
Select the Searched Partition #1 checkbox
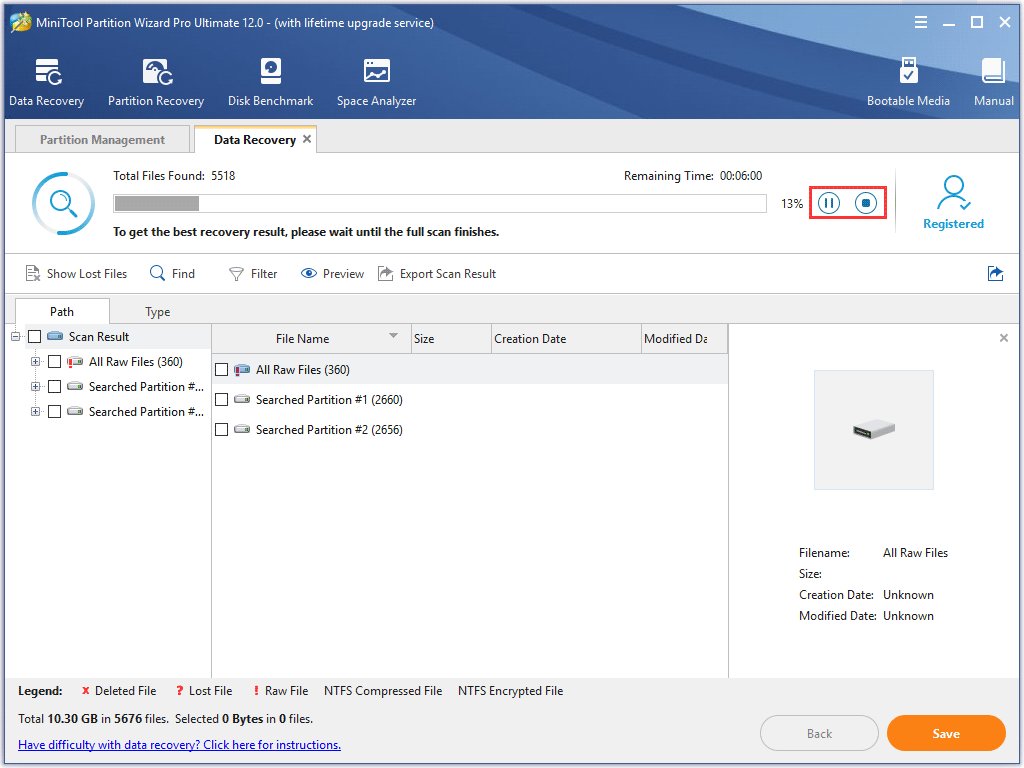coord(221,399)
